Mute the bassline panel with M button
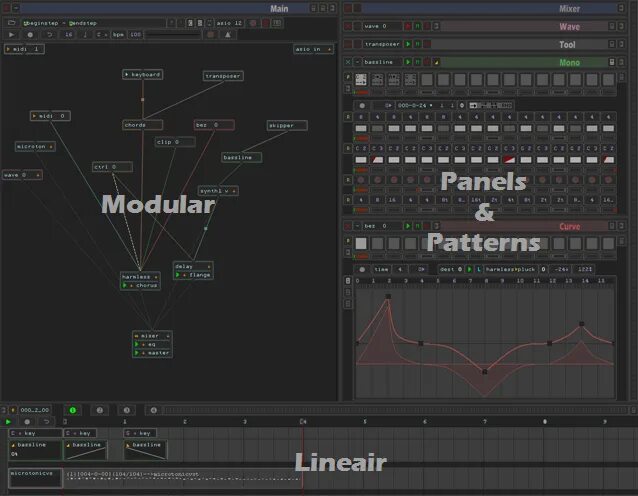The width and height of the screenshot is (638, 496). point(417,62)
